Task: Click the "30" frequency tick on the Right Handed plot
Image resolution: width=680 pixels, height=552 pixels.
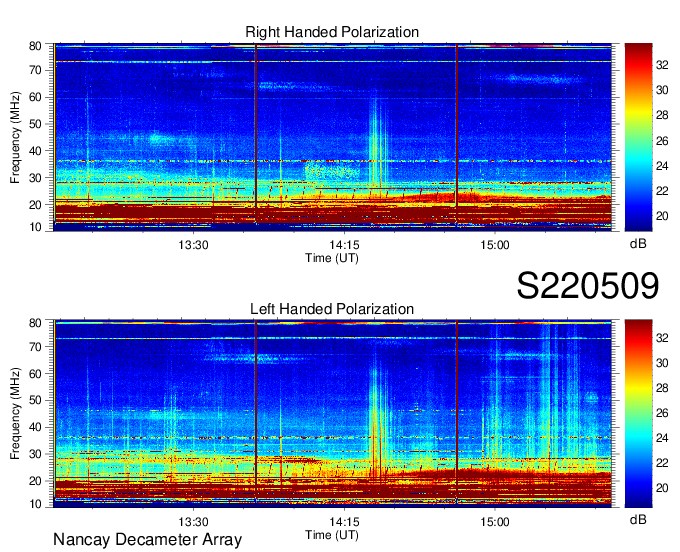Action: click(36, 178)
